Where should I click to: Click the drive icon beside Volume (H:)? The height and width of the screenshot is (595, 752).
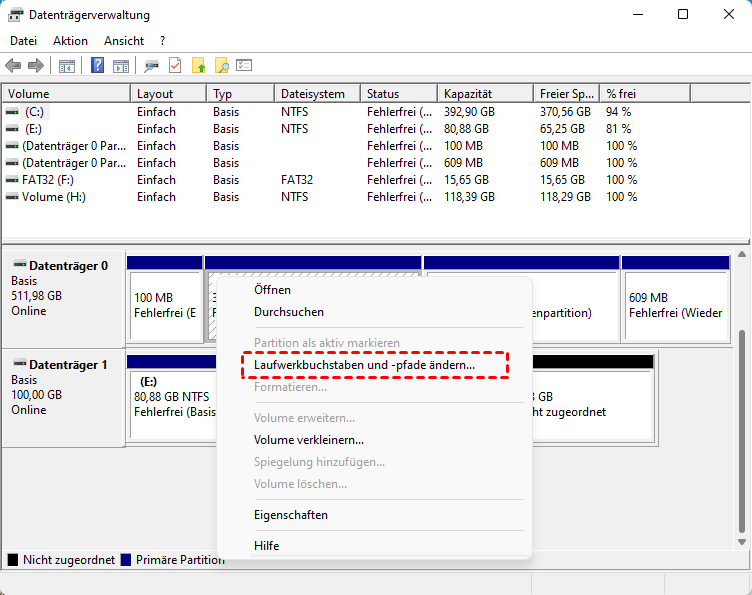coord(12,197)
